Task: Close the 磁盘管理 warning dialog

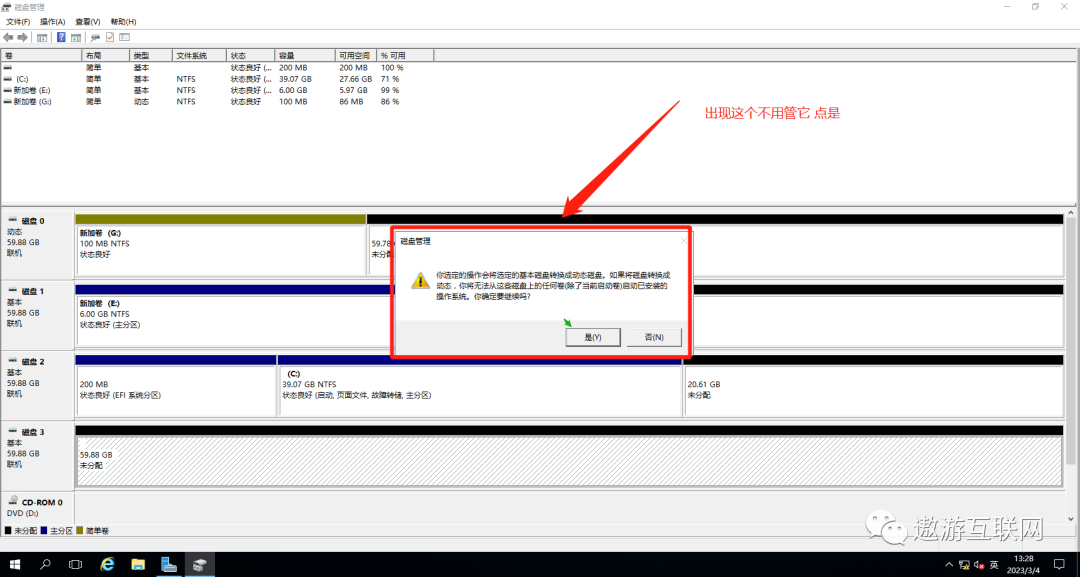Action: [683, 241]
